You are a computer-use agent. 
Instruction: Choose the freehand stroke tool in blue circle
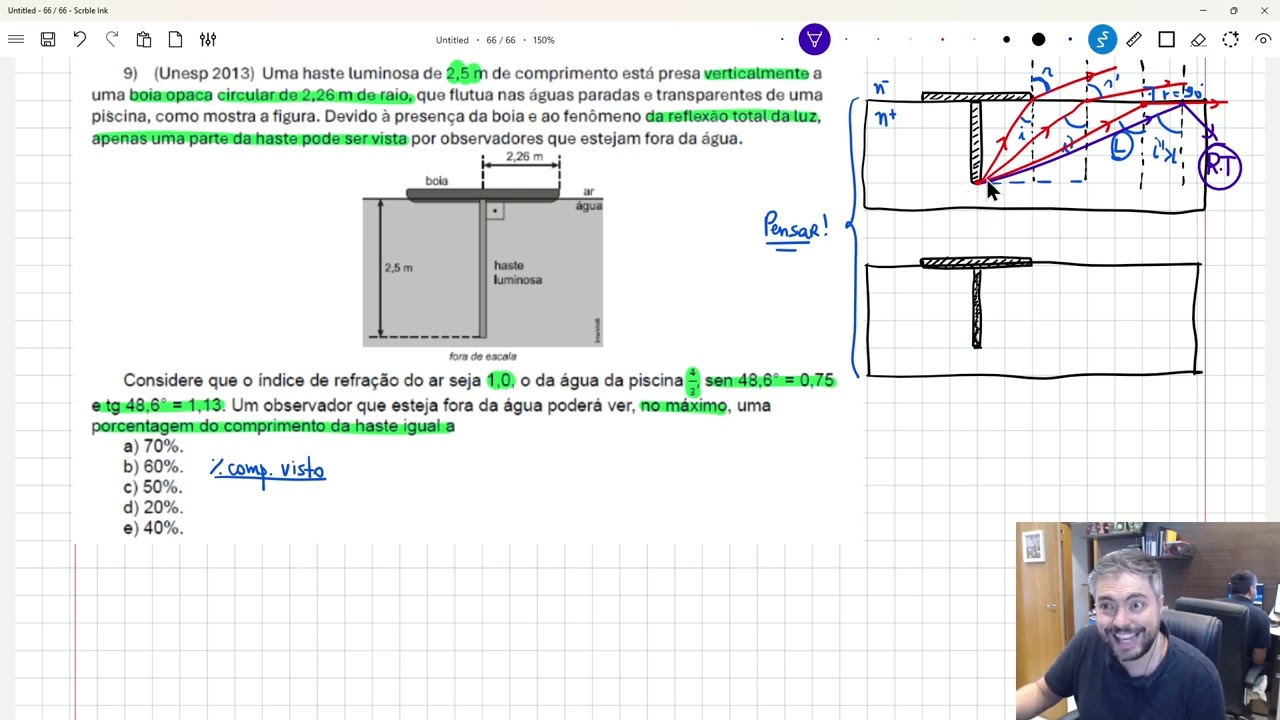tap(1102, 40)
